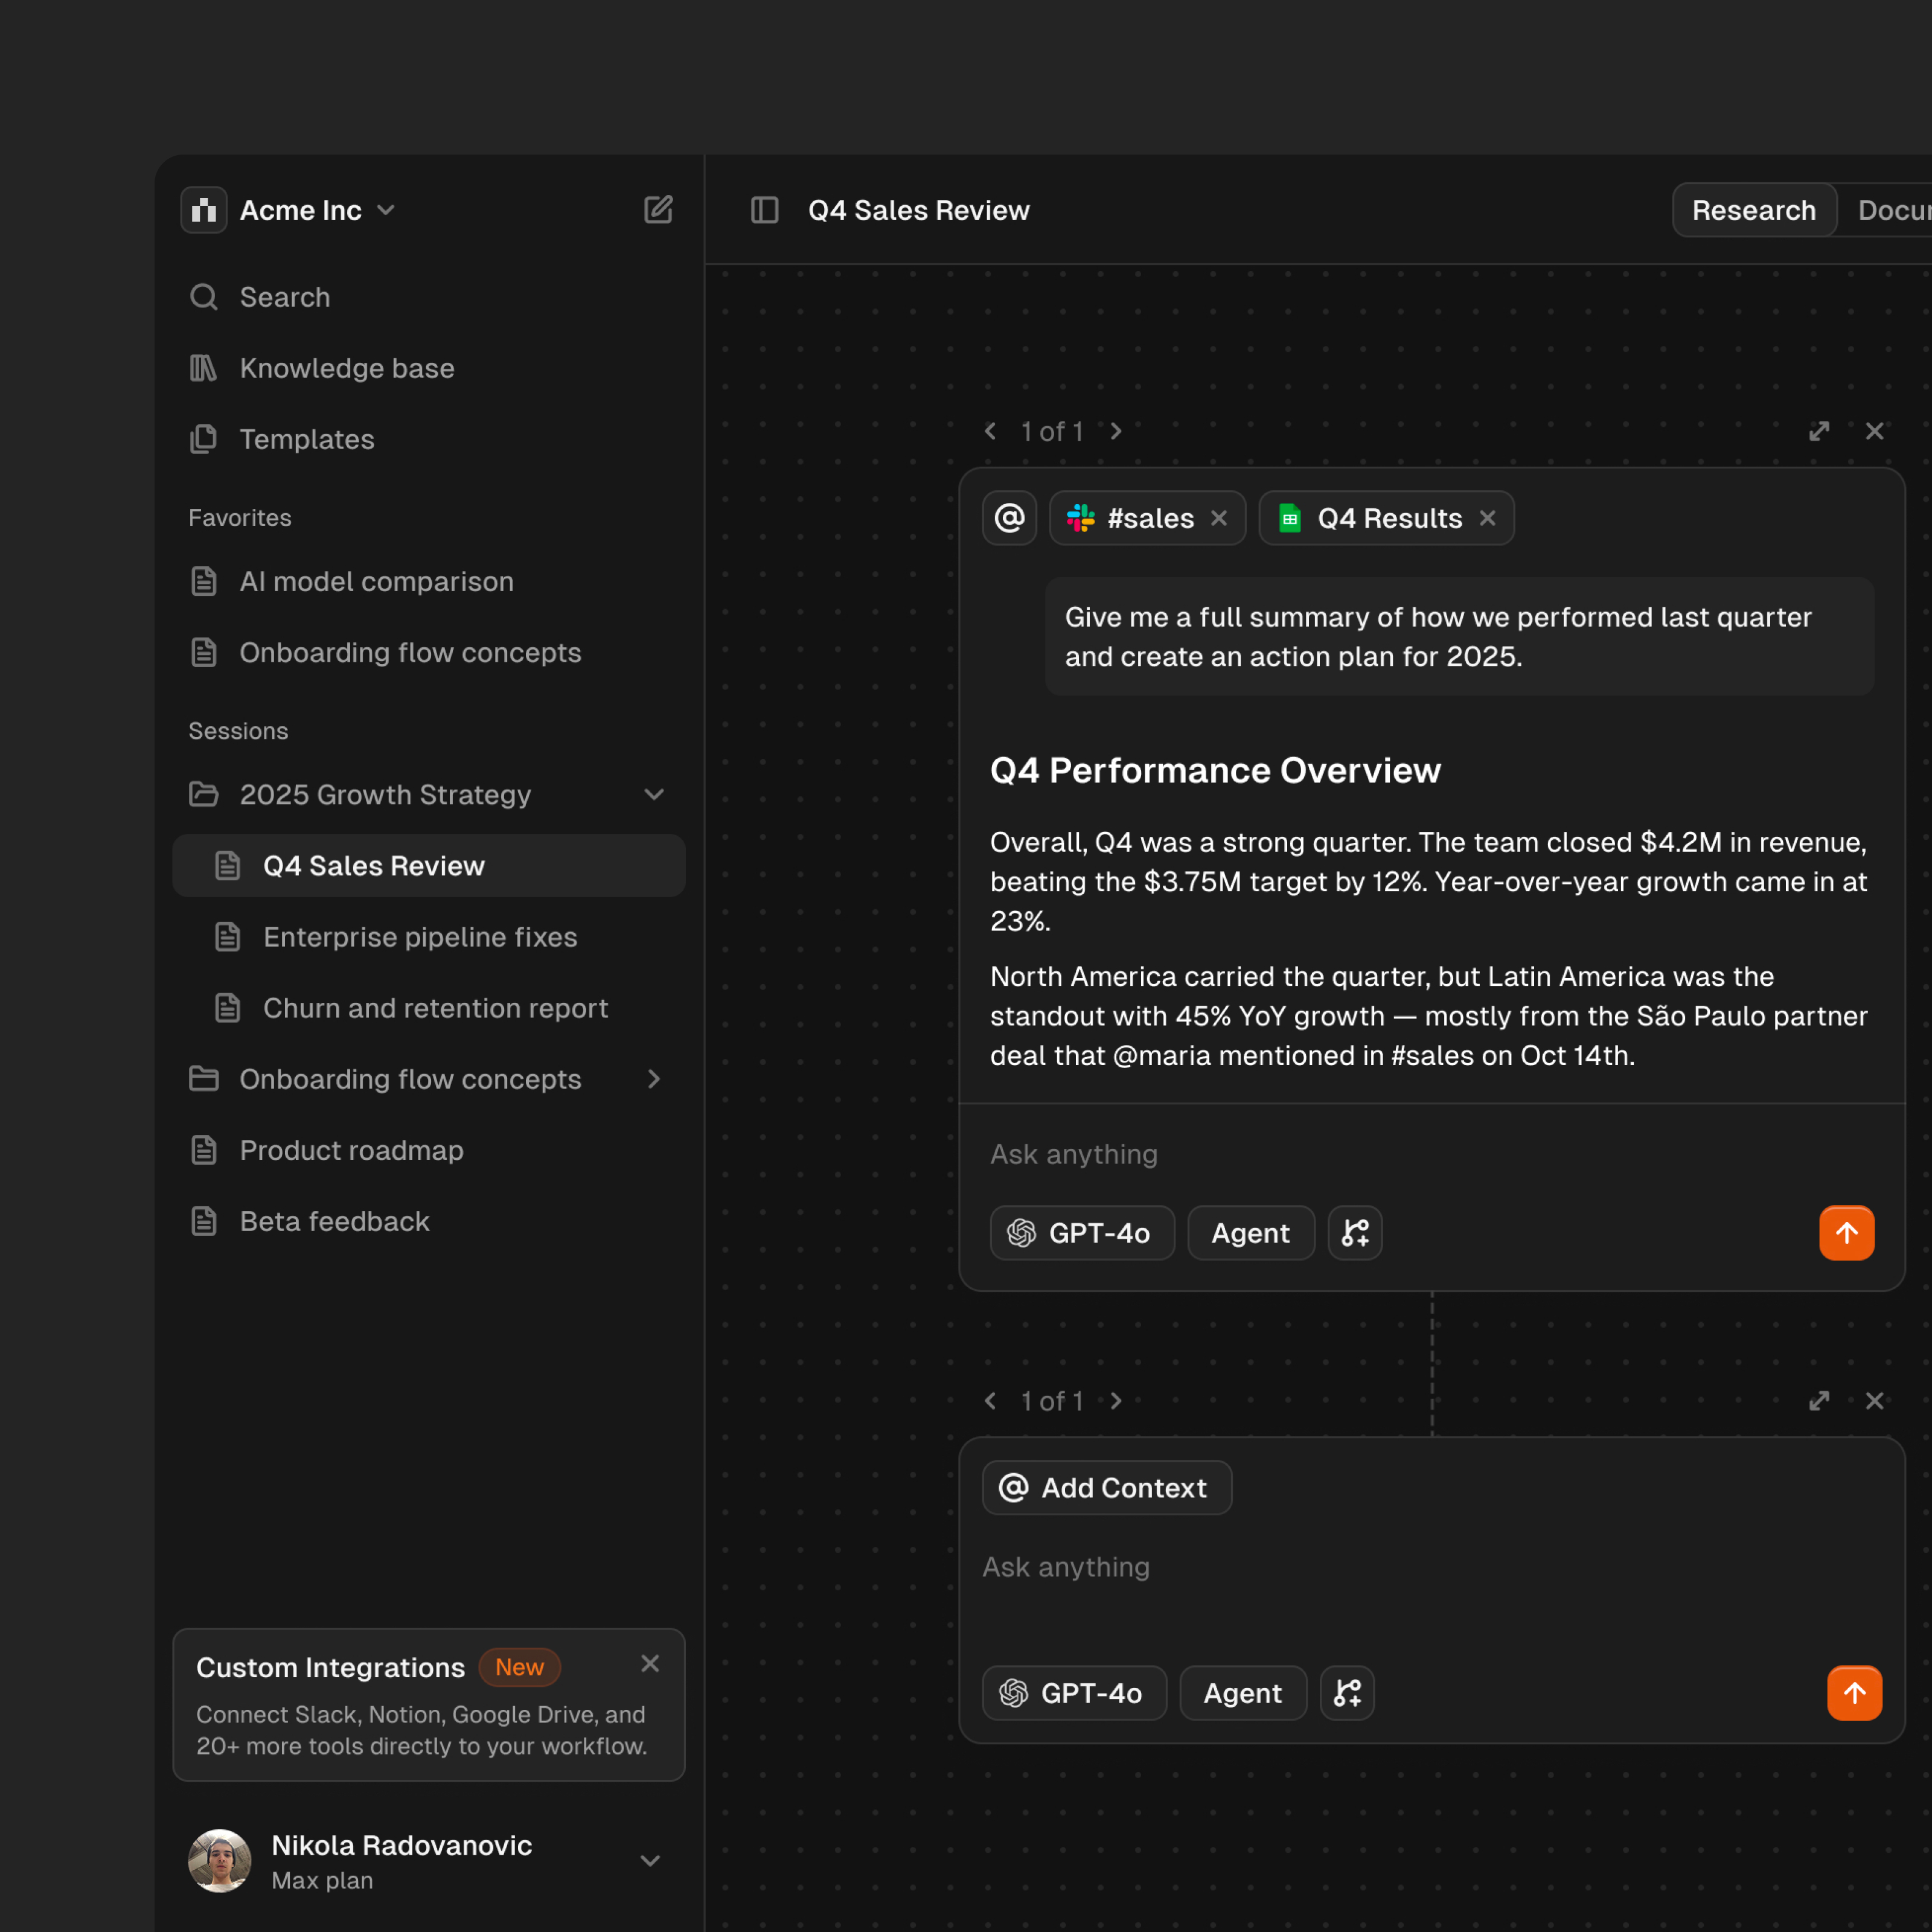
Task: Click the lower Ask anything input field
Action: 1400,1567
